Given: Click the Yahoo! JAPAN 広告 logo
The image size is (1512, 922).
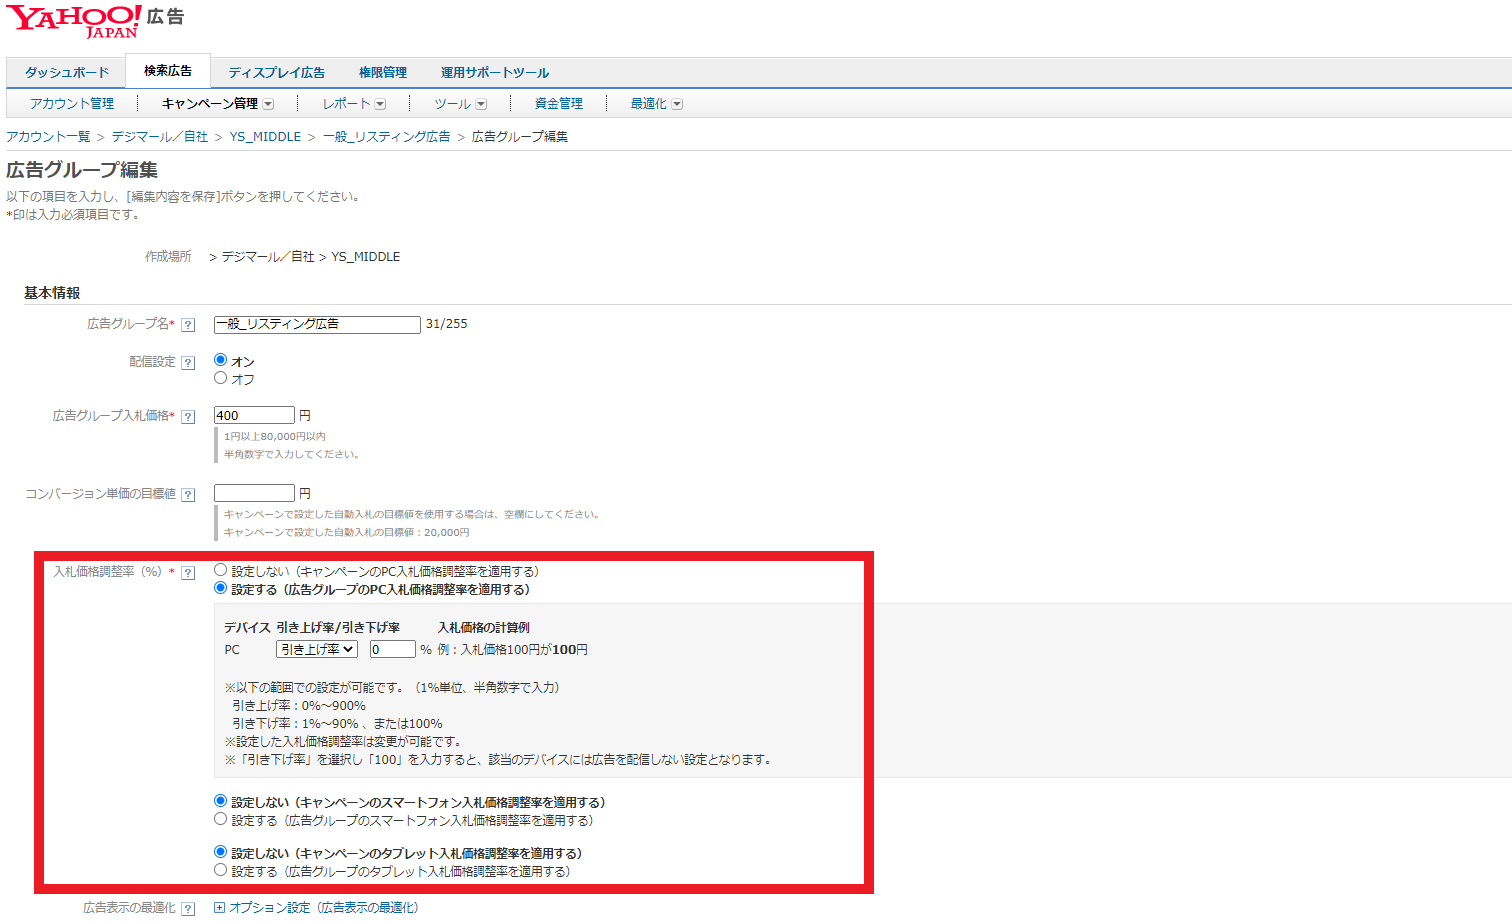Looking at the screenshot, I should tap(95, 21).
